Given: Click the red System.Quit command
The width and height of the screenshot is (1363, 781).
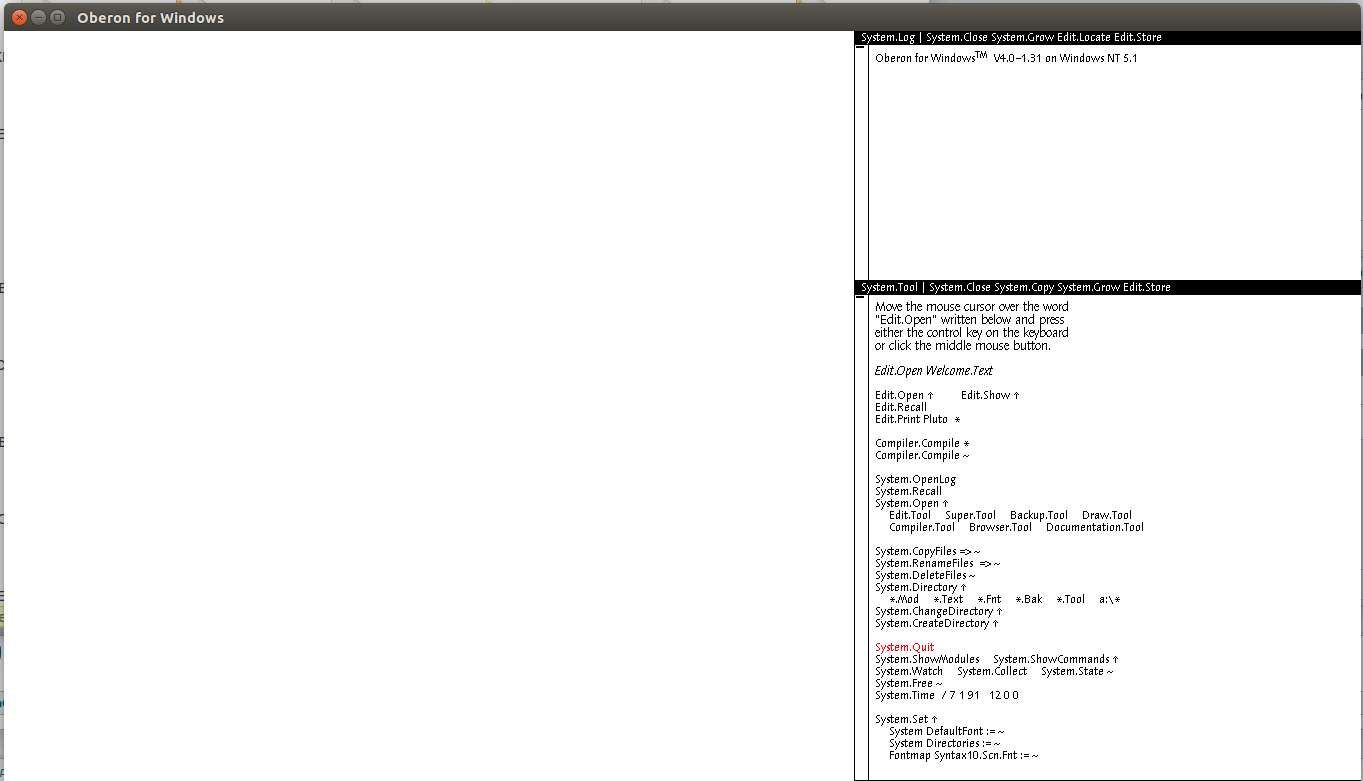Looking at the screenshot, I should pos(904,648).
